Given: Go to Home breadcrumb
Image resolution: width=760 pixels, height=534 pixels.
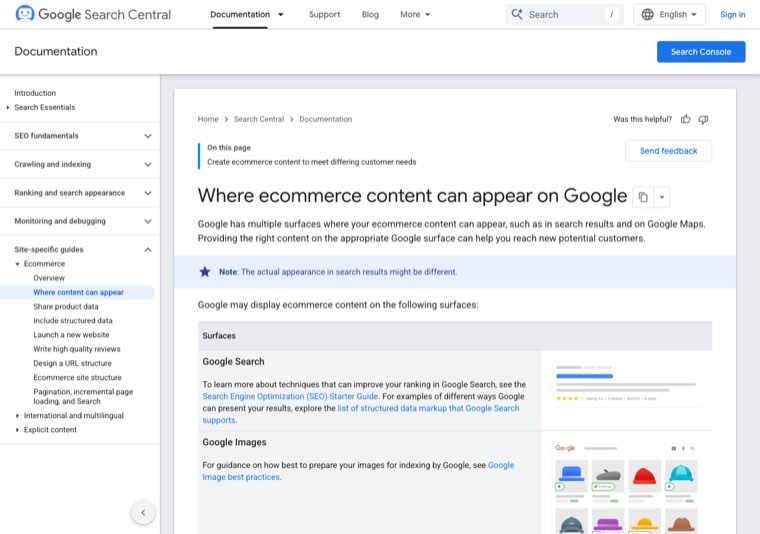Looking at the screenshot, I should click(208, 119).
